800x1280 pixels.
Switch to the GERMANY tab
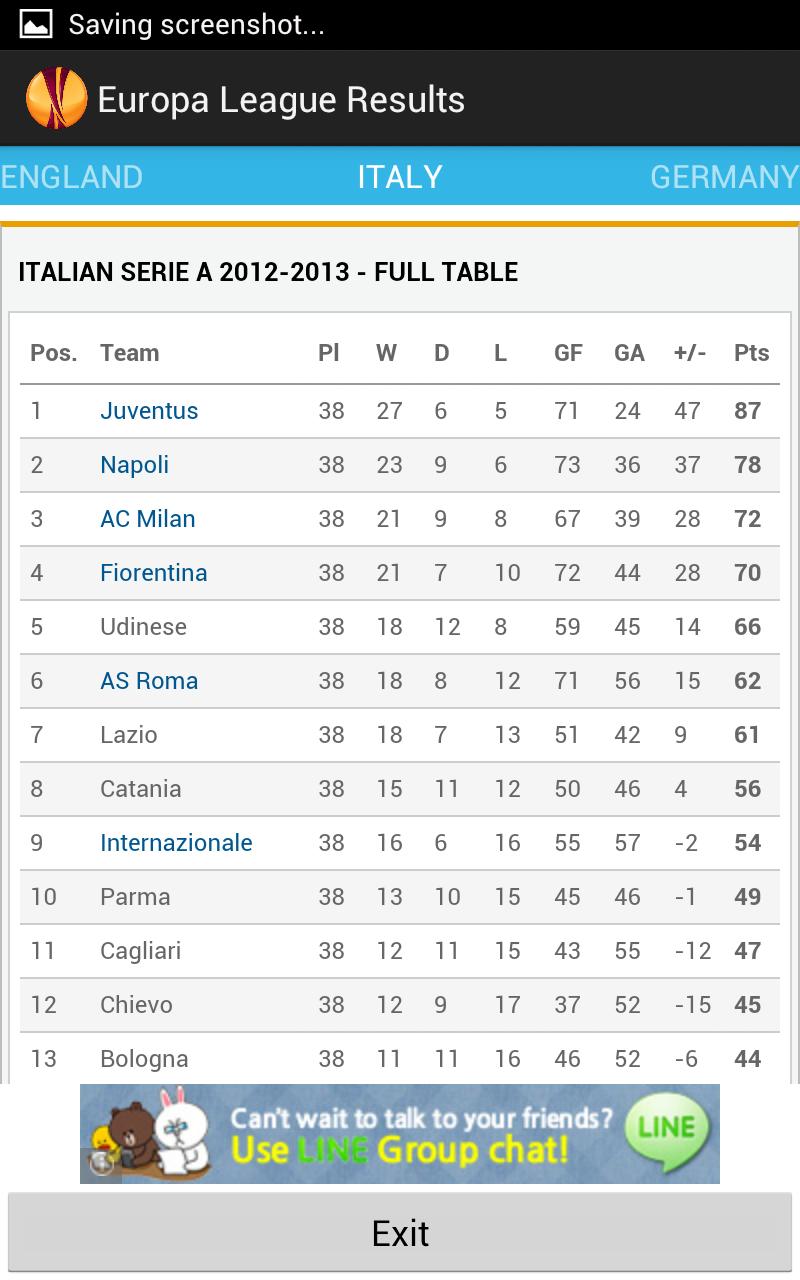(722, 177)
